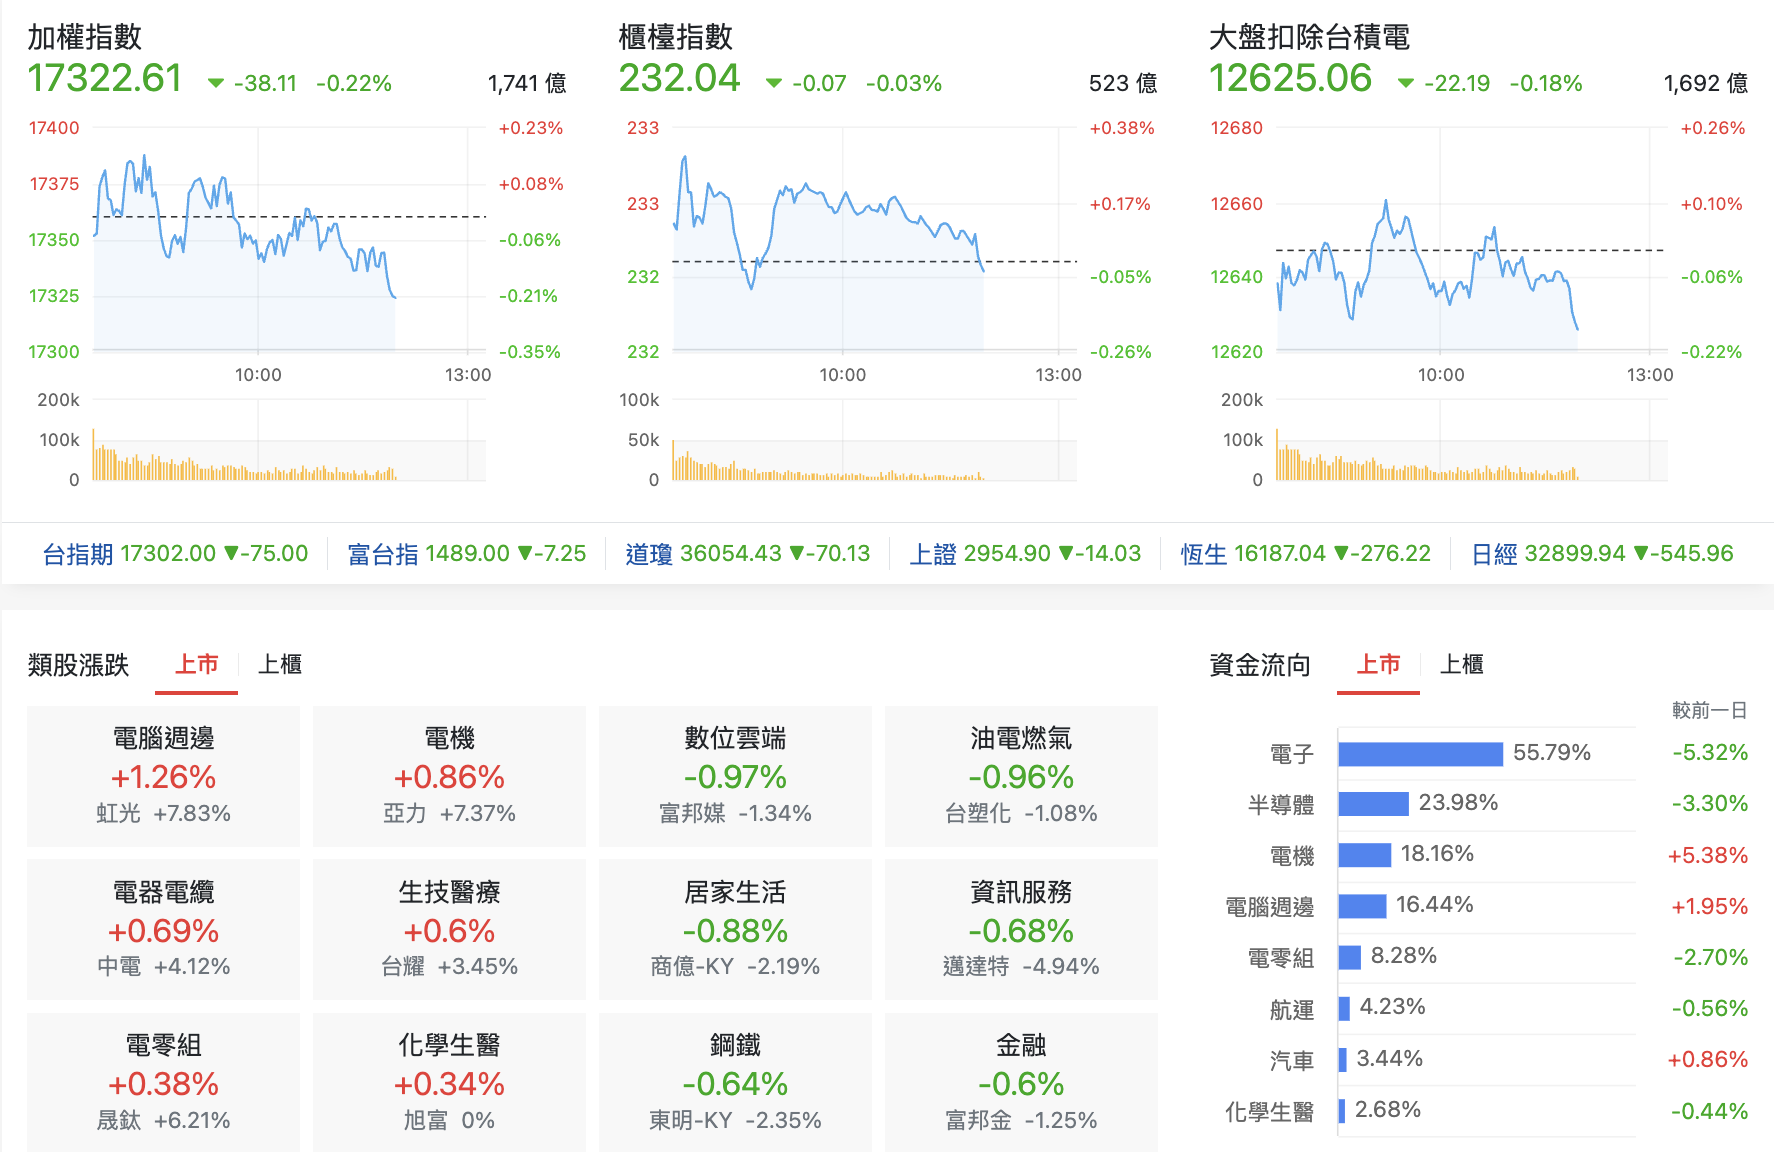Click the 汽車 label in 資金流向
This screenshot has width=1774, height=1152.
coord(1291,1061)
